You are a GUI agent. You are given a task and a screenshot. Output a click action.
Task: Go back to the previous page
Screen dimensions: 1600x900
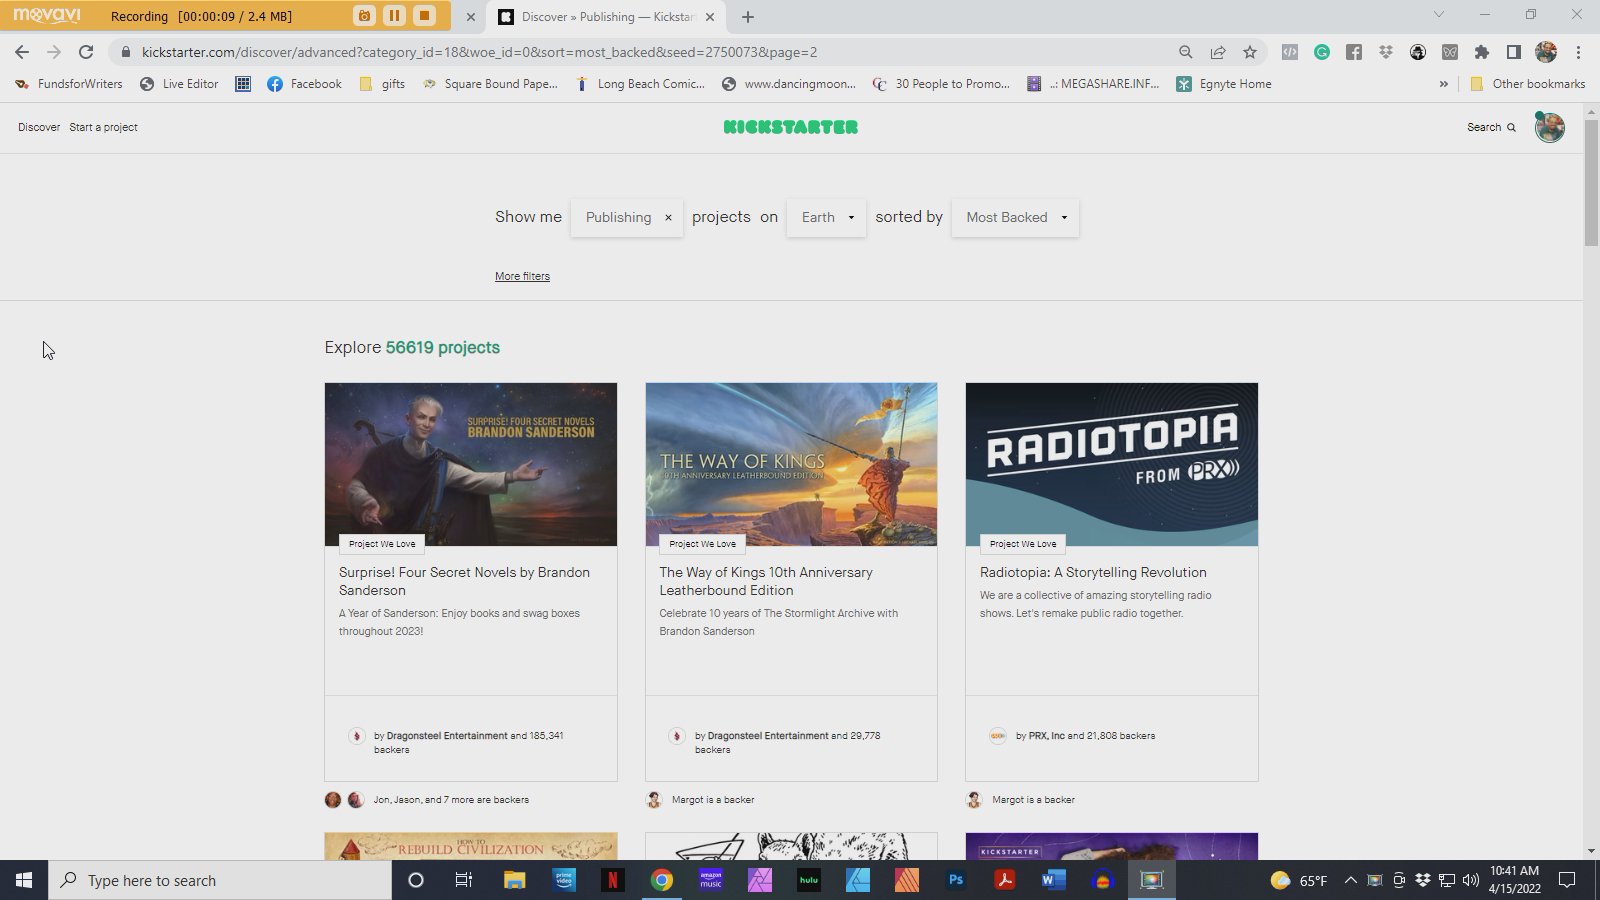[22, 52]
